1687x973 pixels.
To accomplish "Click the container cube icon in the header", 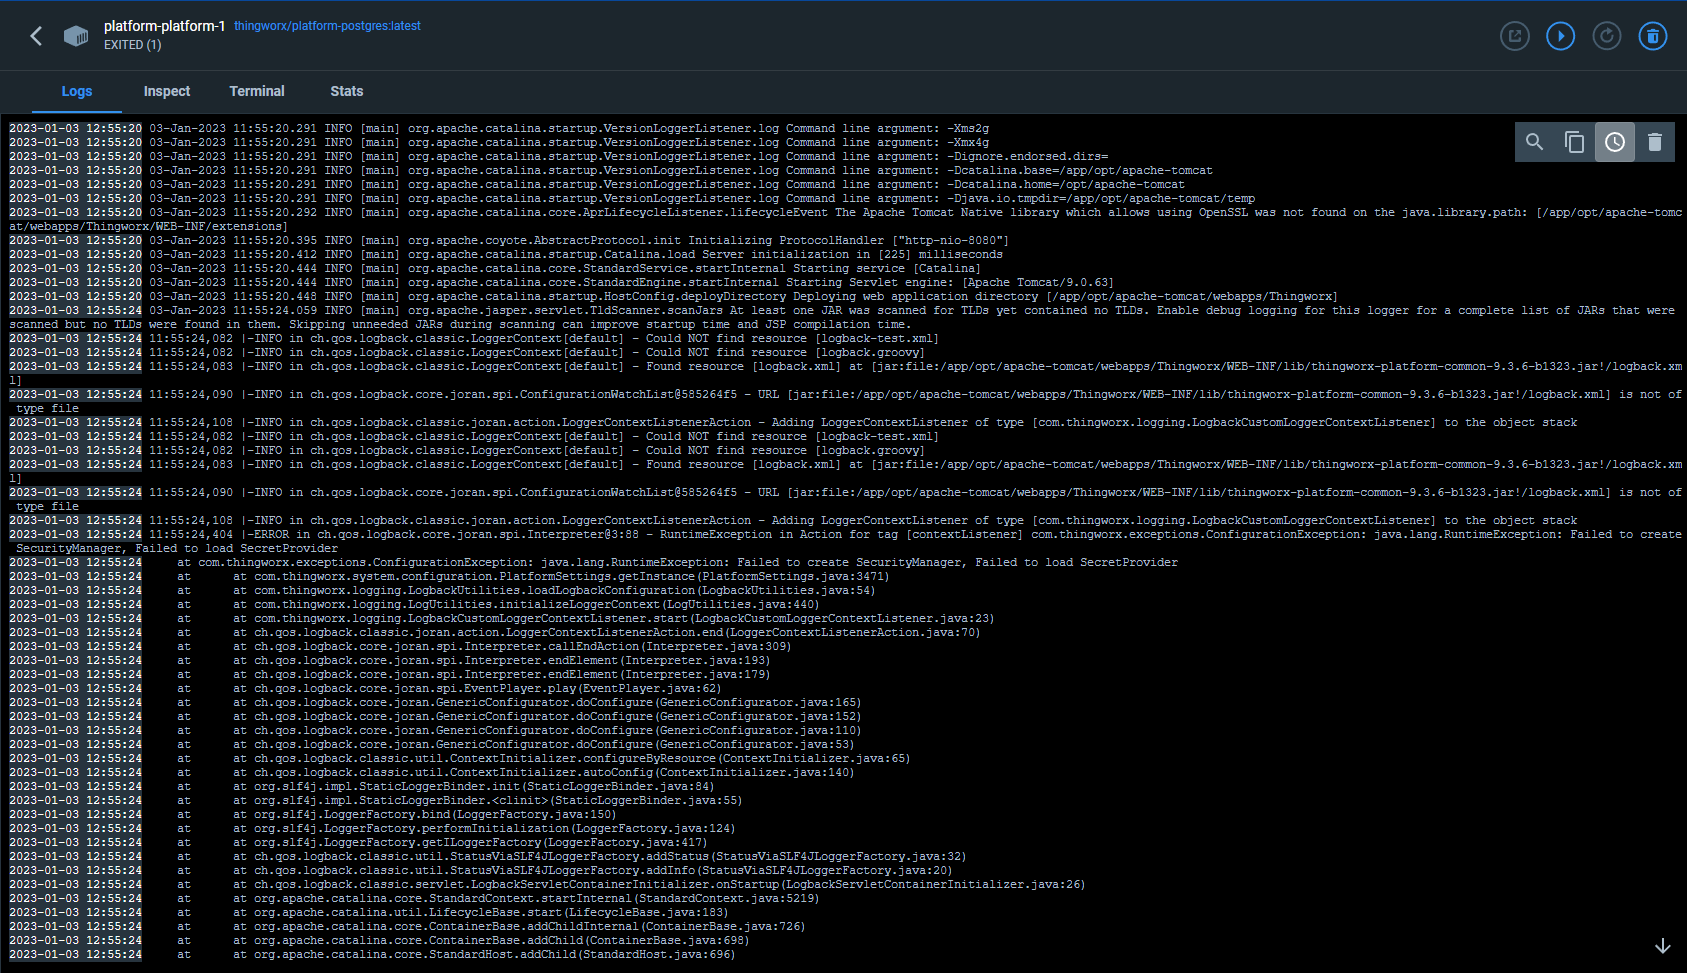I will click(76, 35).
